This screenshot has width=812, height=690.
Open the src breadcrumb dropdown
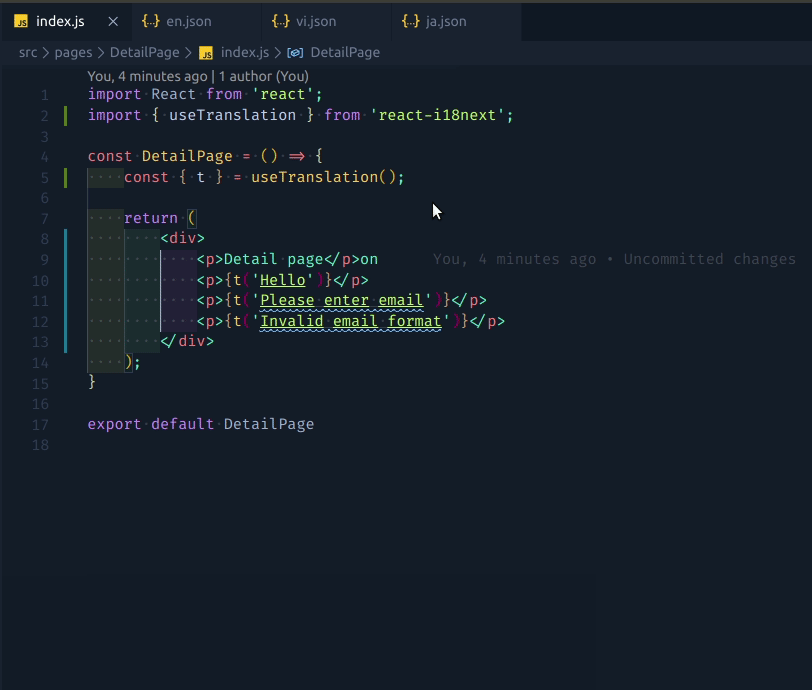point(28,52)
